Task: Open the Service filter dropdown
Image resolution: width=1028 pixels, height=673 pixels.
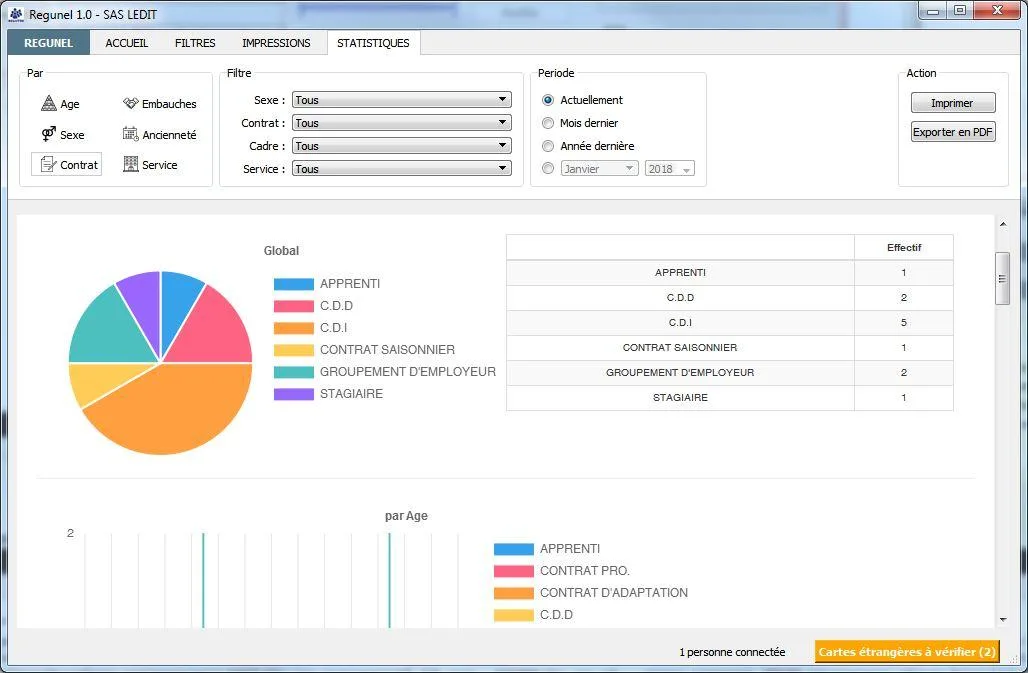Action: (402, 168)
